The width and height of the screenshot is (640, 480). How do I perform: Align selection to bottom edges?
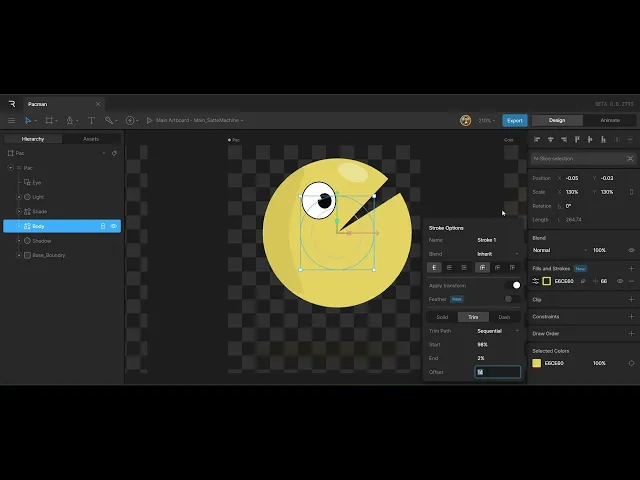point(603,140)
